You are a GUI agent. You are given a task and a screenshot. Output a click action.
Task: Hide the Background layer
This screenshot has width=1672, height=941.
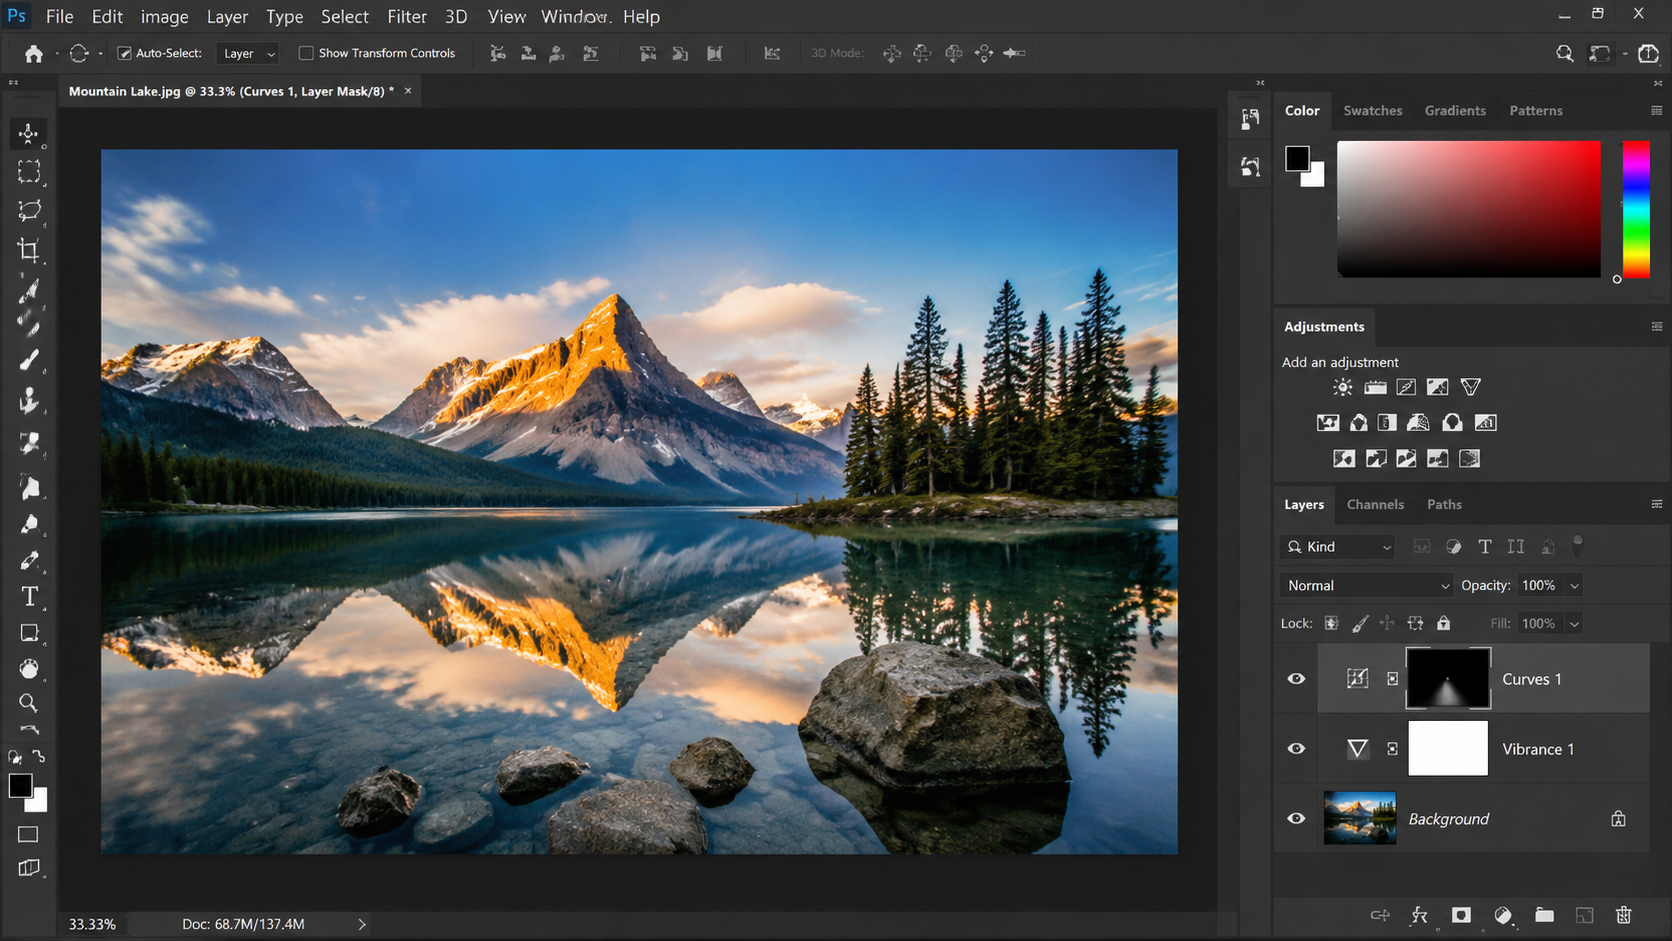pyautogui.click(x=1296, y=818)
